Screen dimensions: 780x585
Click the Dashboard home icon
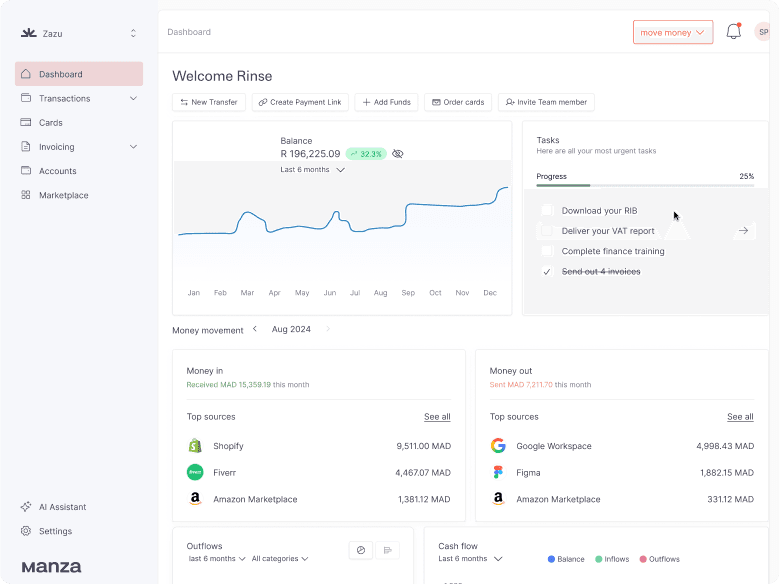point(26,74)
